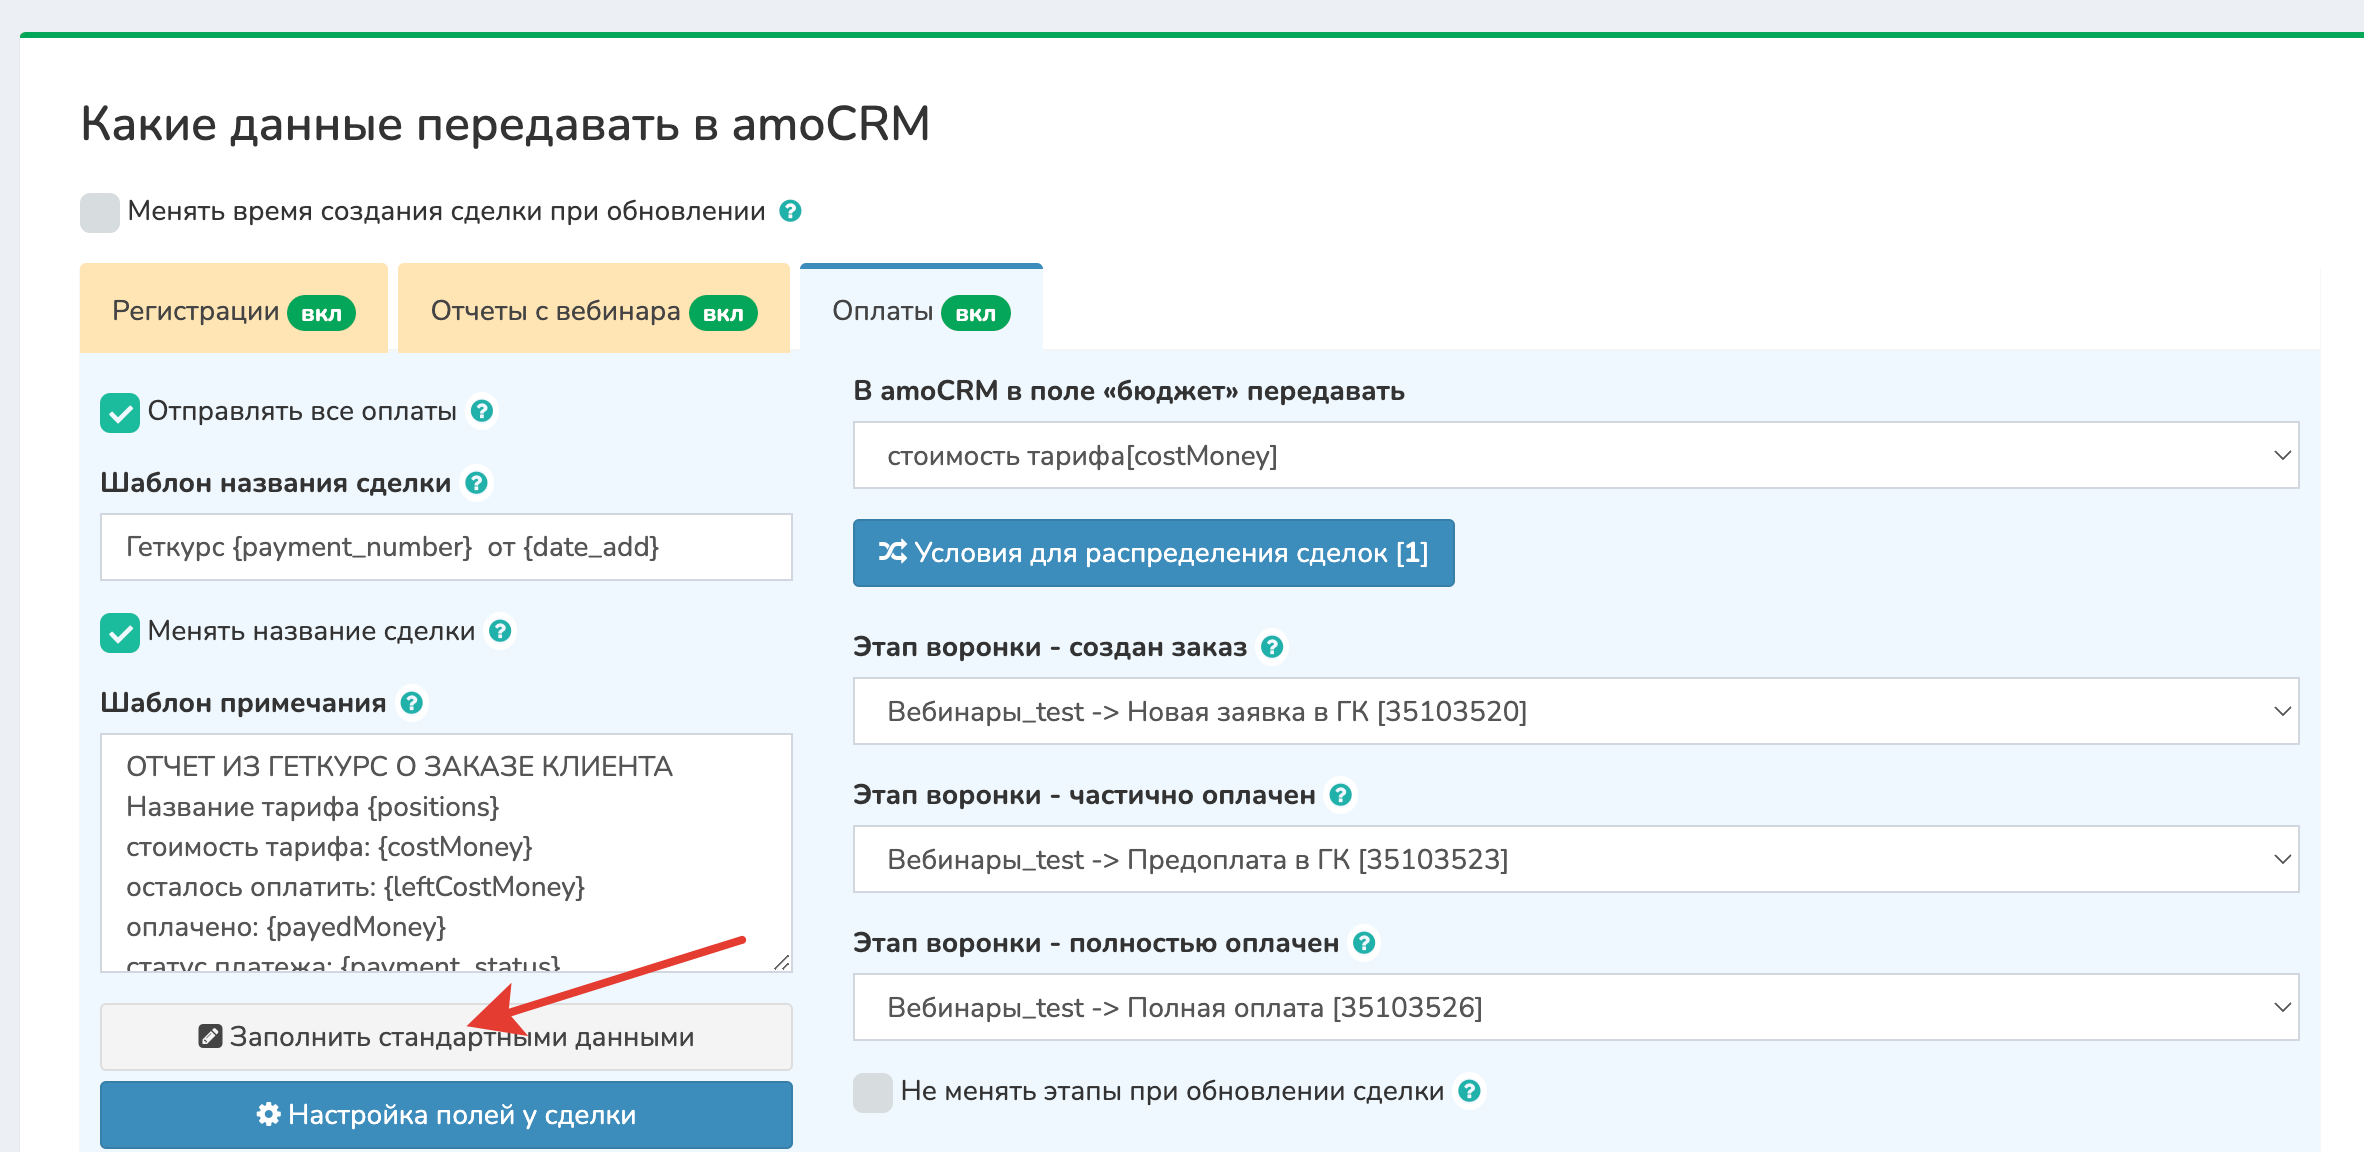Click help icon beside 'Отправлять все оплаты'
The width and height of the screenshot is (2364, 1152).
coord(482,411)
